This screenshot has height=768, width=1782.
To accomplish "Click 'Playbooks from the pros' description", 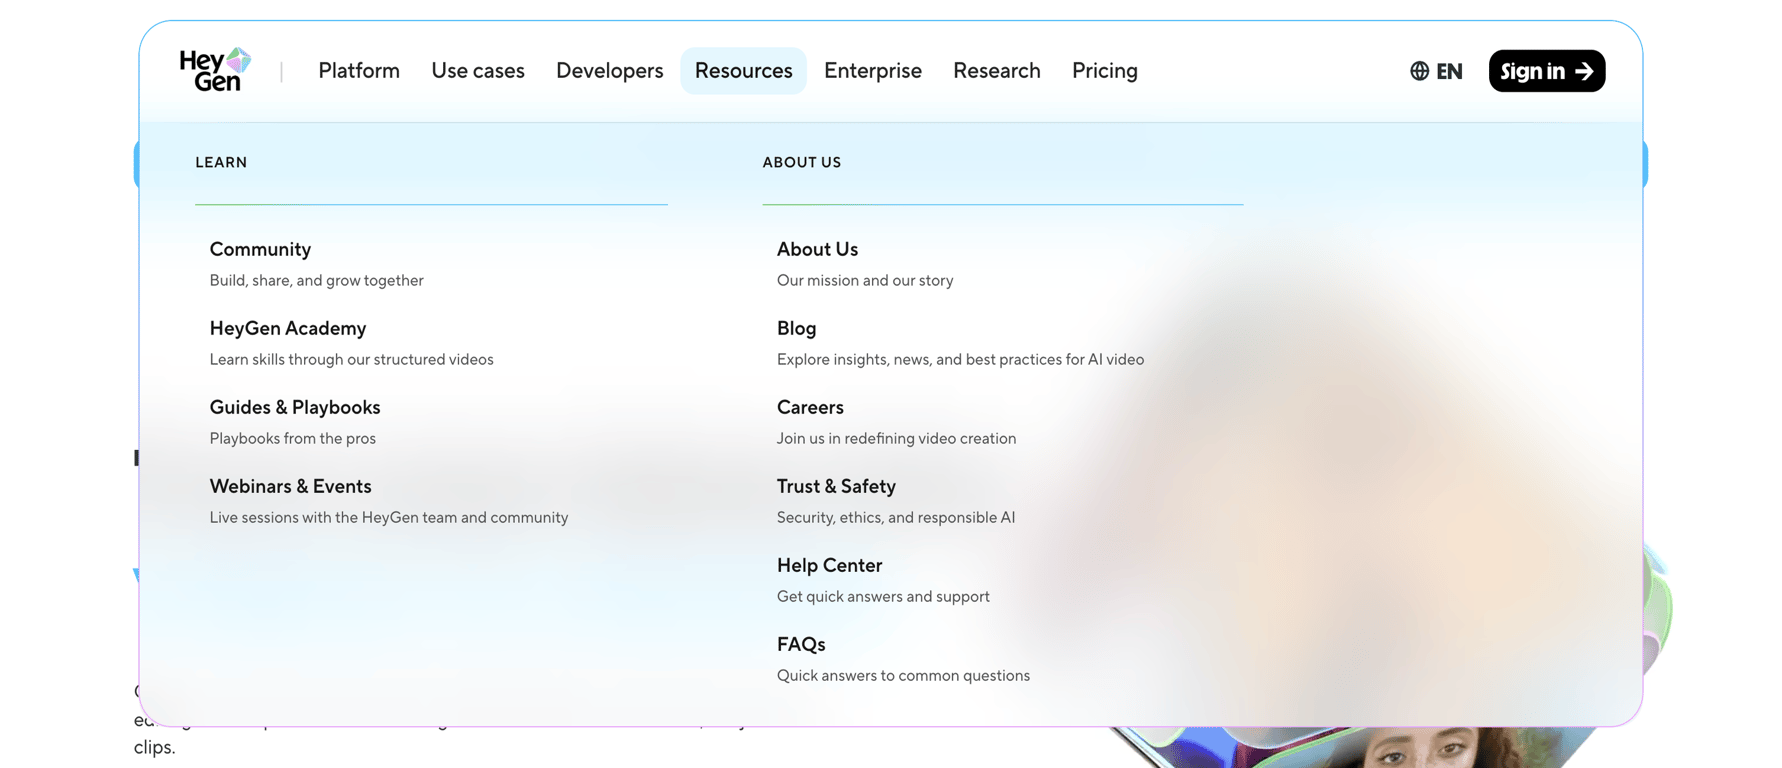I will coord(292,438).
